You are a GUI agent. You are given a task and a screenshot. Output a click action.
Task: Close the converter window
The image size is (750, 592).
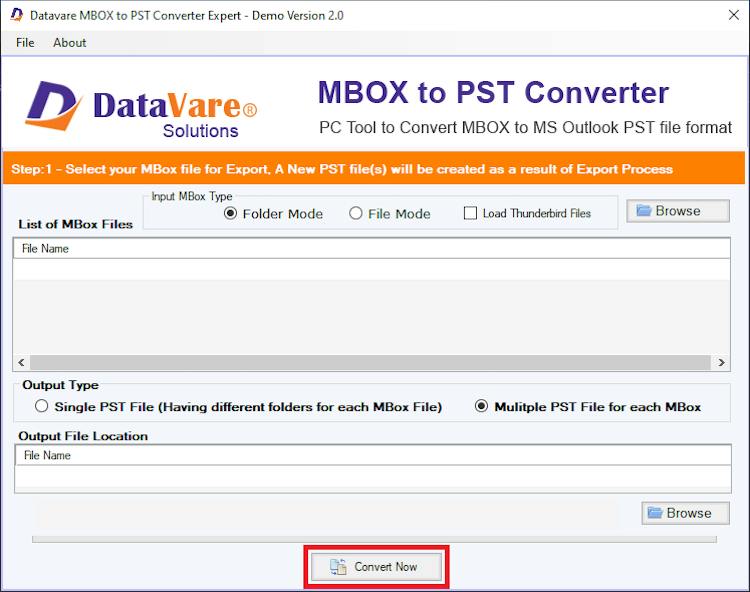point(734,15)
